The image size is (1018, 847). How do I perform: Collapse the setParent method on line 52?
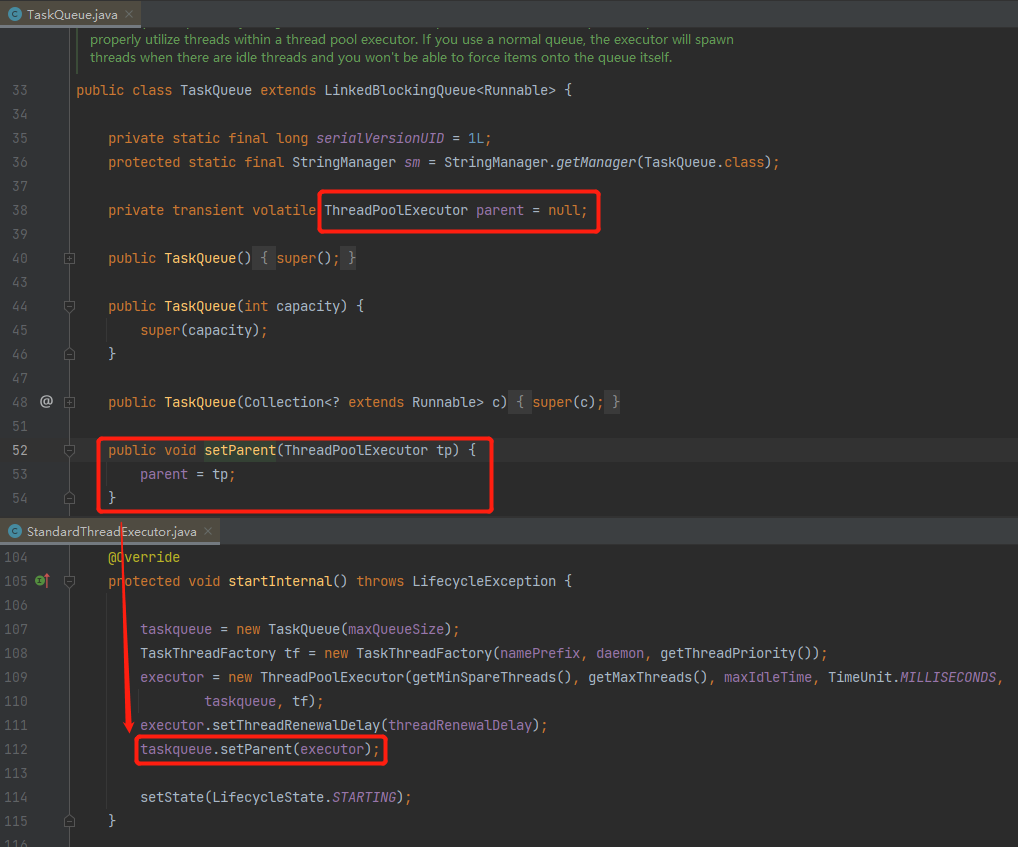(x=69, y=450)
